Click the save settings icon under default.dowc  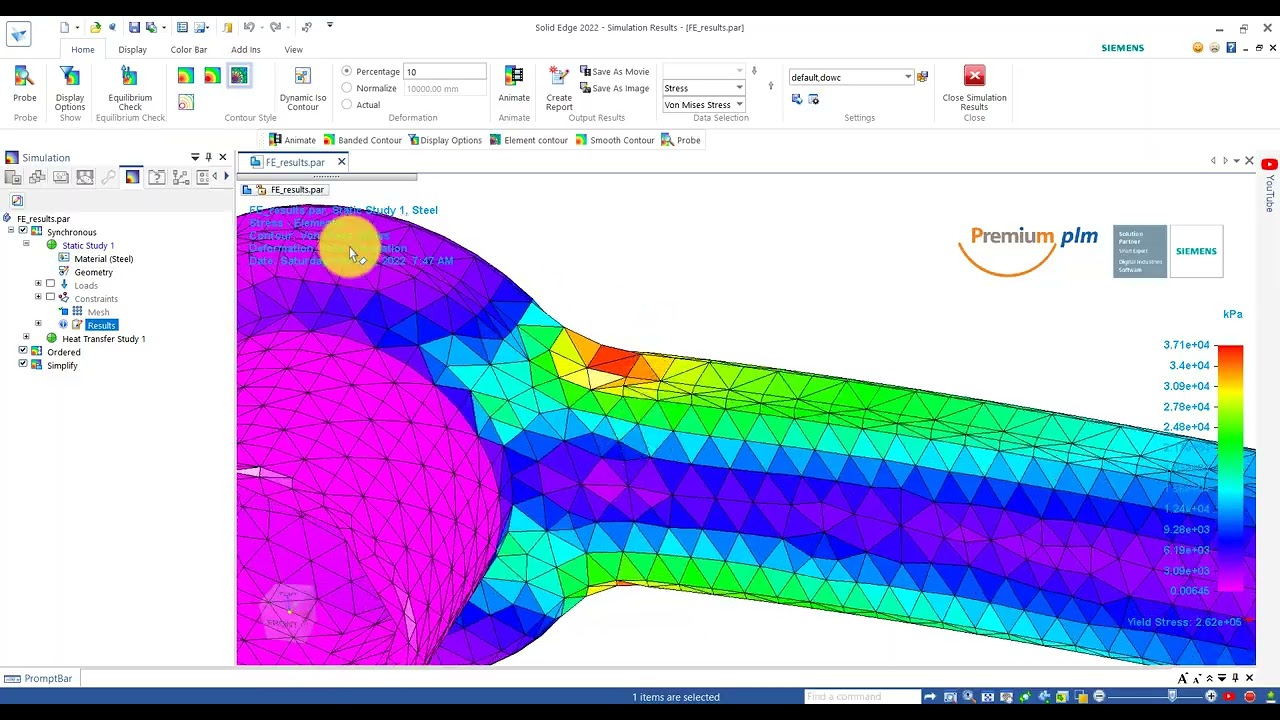point(797,99)
